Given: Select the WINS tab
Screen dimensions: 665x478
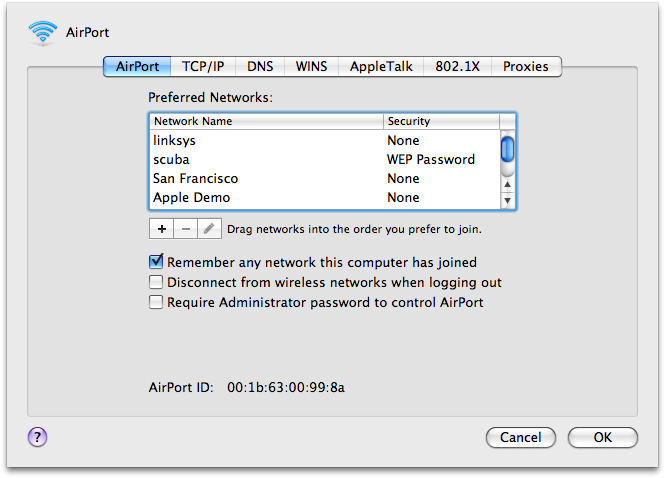Looking at the screenshot, I should pyautogui.click(x=311, y=67).
